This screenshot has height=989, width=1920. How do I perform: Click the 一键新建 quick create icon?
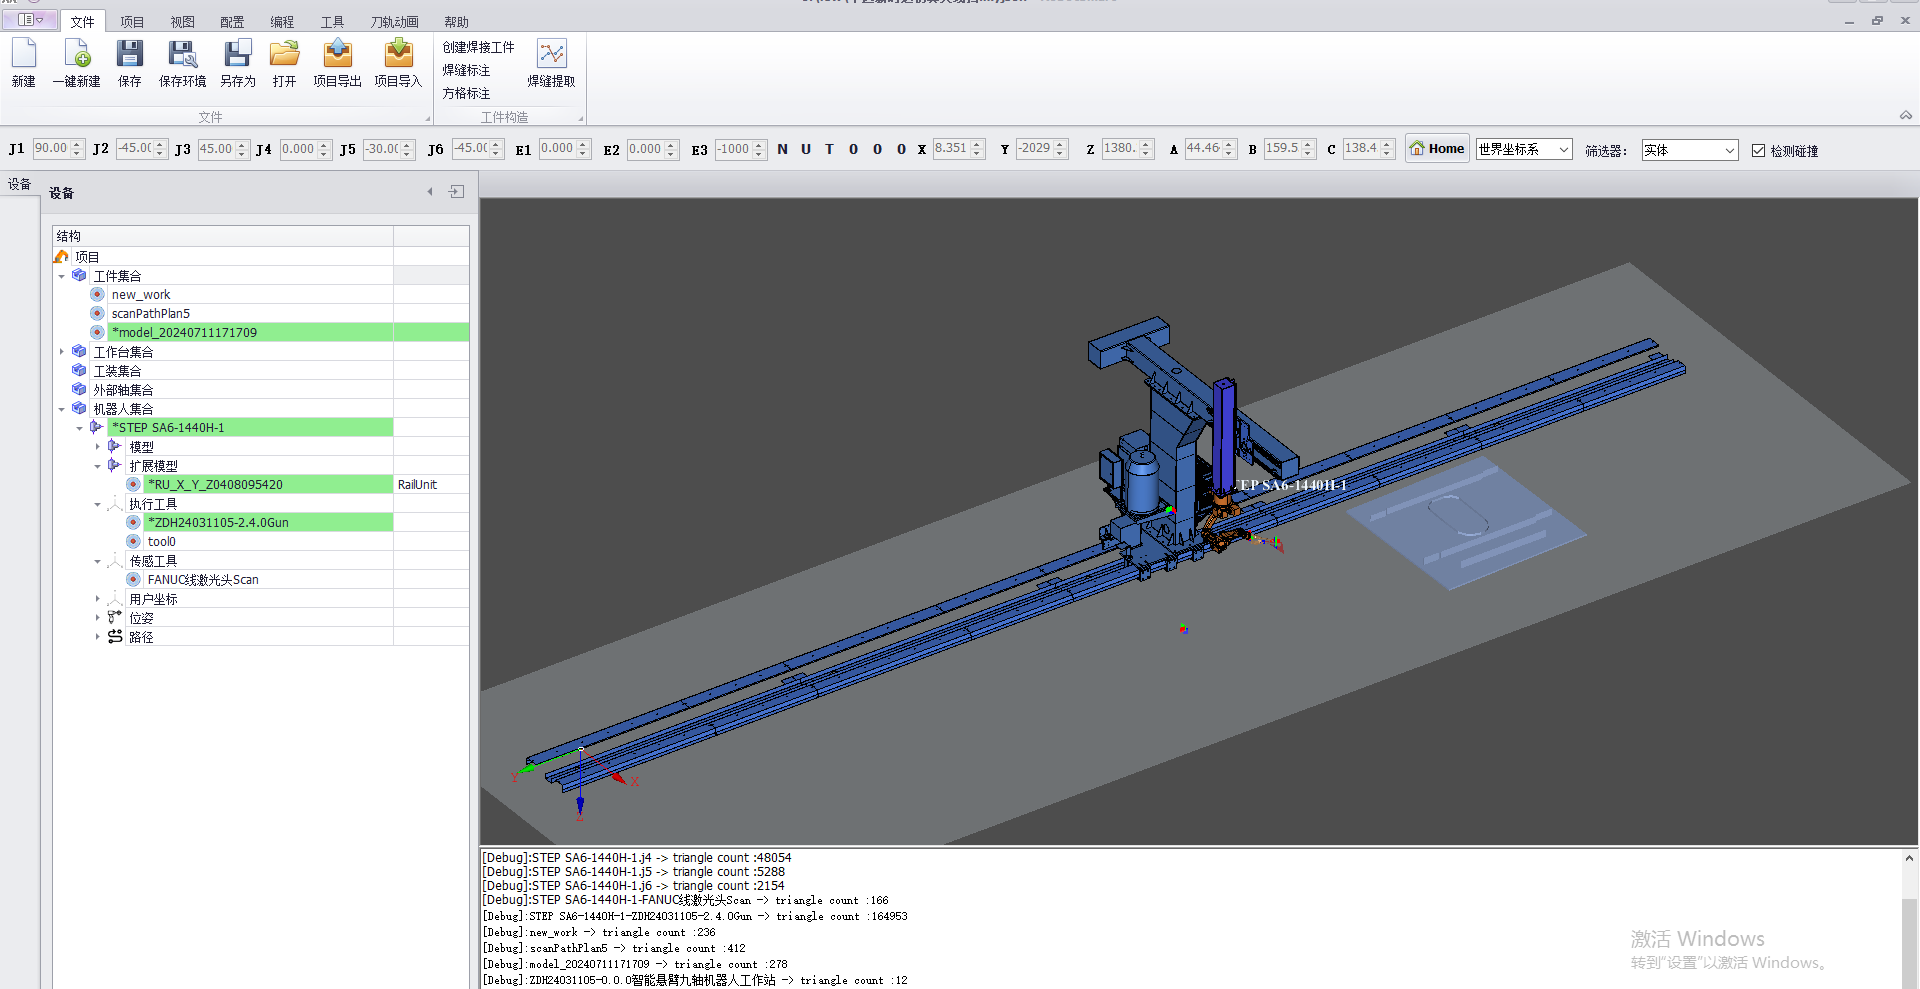(x=77, y=54)
